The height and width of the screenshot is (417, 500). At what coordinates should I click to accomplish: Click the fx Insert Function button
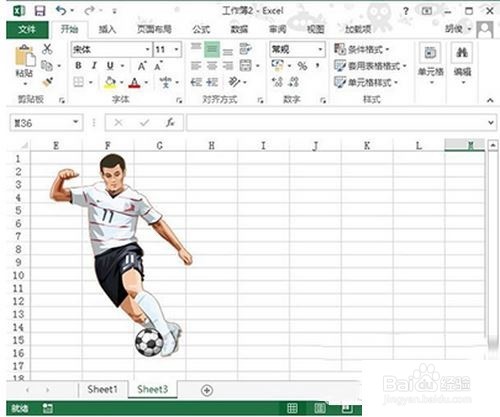[170, 123]
